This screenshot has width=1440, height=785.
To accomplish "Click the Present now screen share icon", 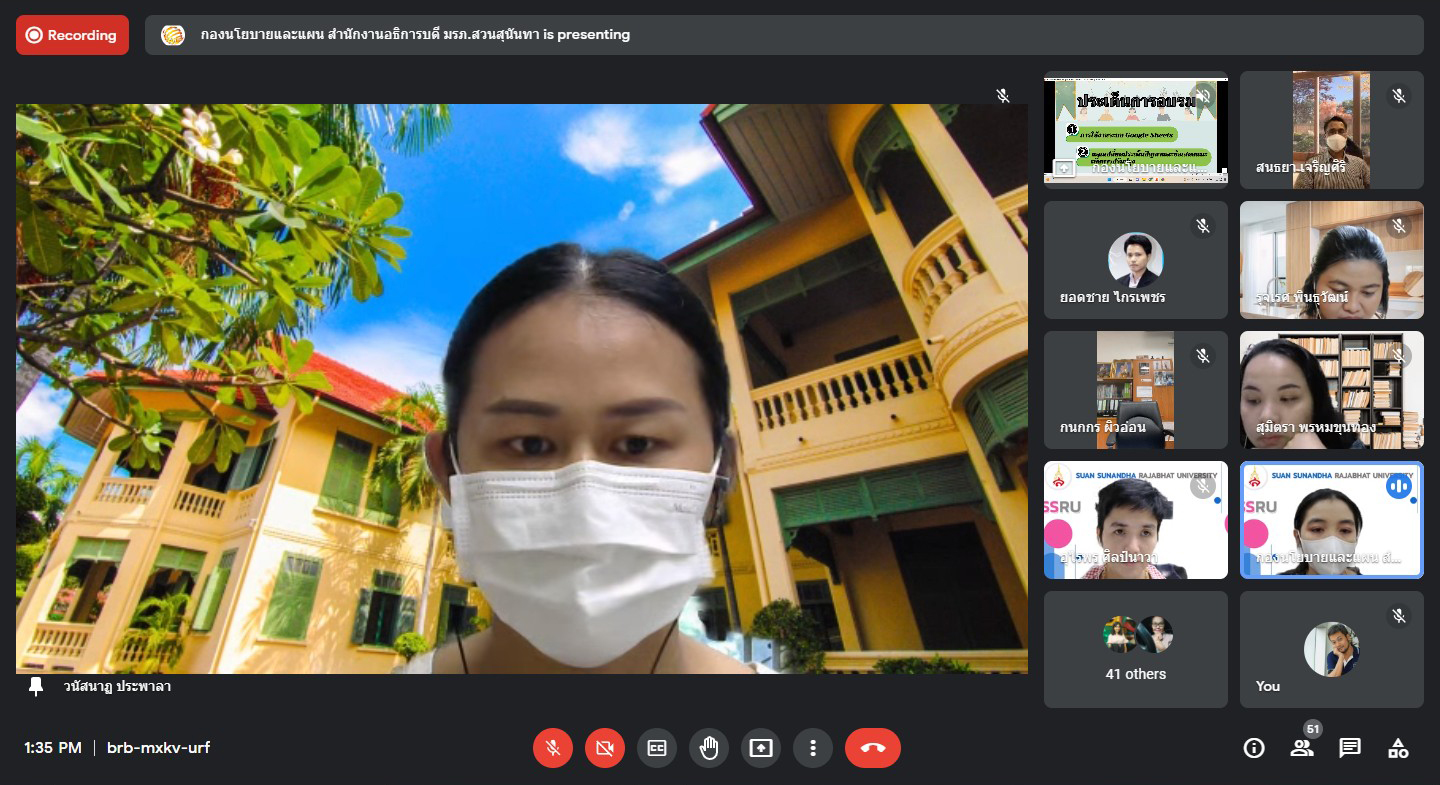I will tap(761, 748).
